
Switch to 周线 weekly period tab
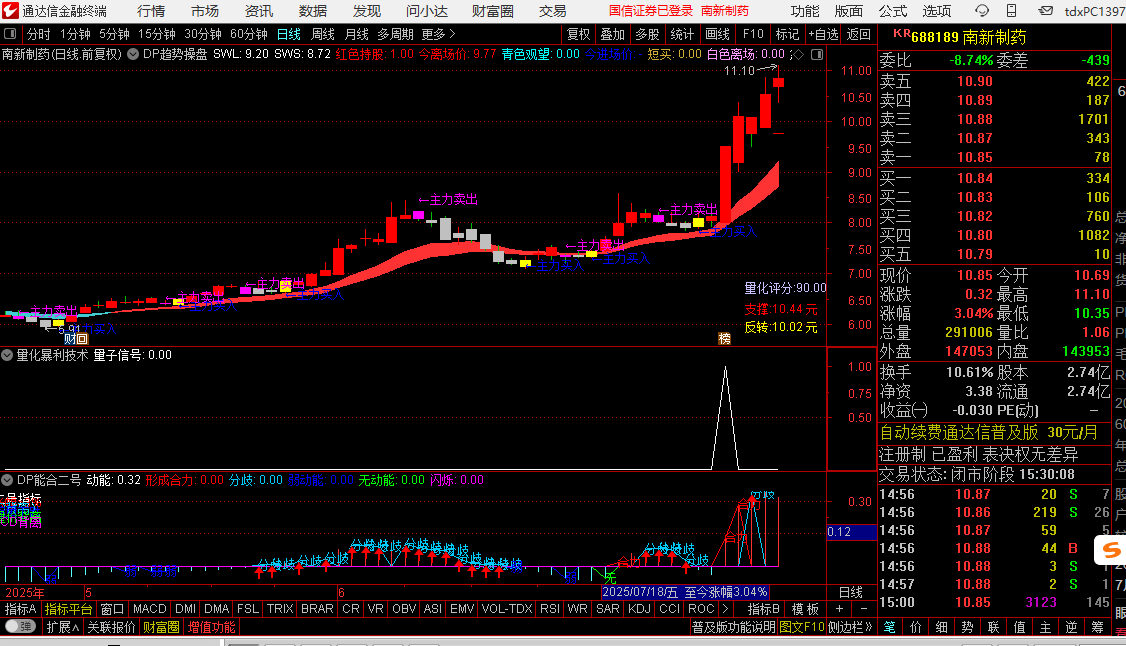[322, 34]
